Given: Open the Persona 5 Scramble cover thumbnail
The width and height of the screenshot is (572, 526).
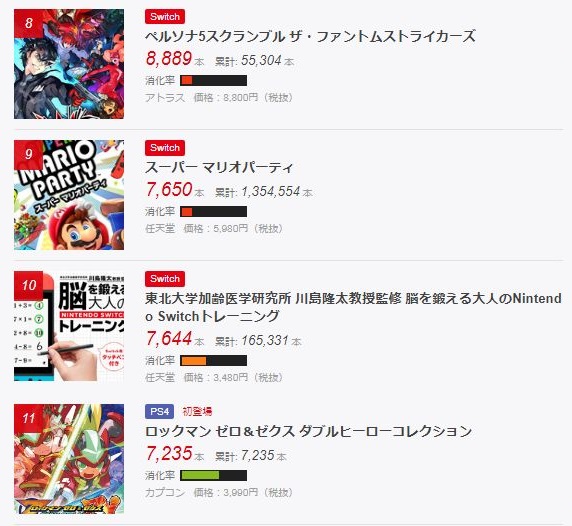Looking at the screenshot, I should click(69, 64).
